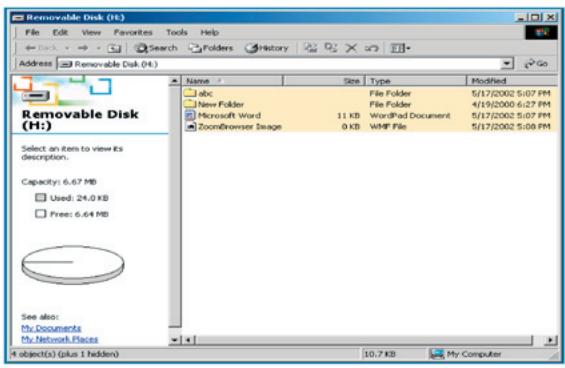Click the Go button
The width and height of the screenshot is (565, 368).
[537, 64]
